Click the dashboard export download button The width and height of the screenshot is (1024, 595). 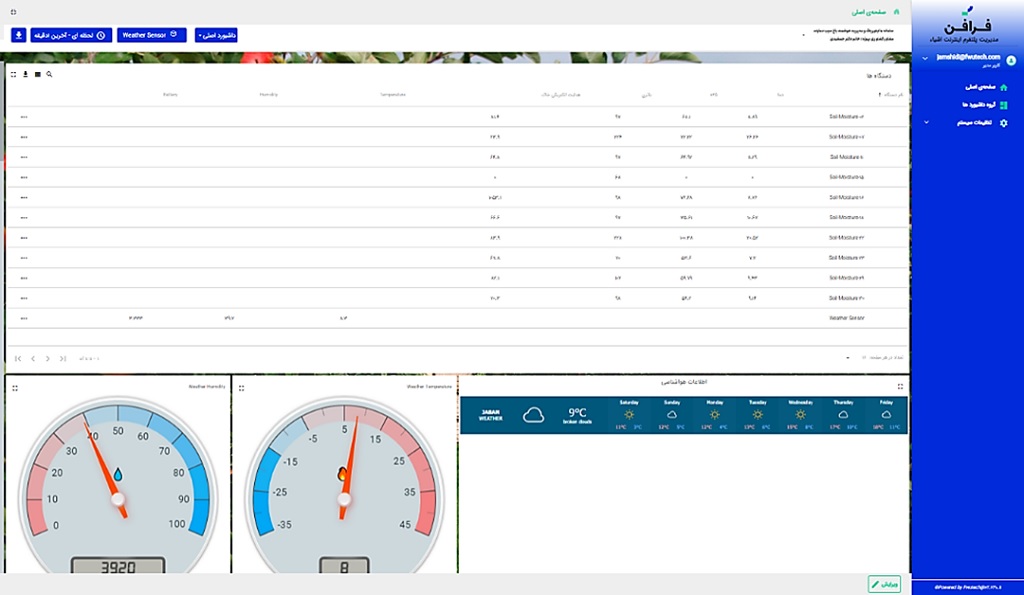coord(19,35)
